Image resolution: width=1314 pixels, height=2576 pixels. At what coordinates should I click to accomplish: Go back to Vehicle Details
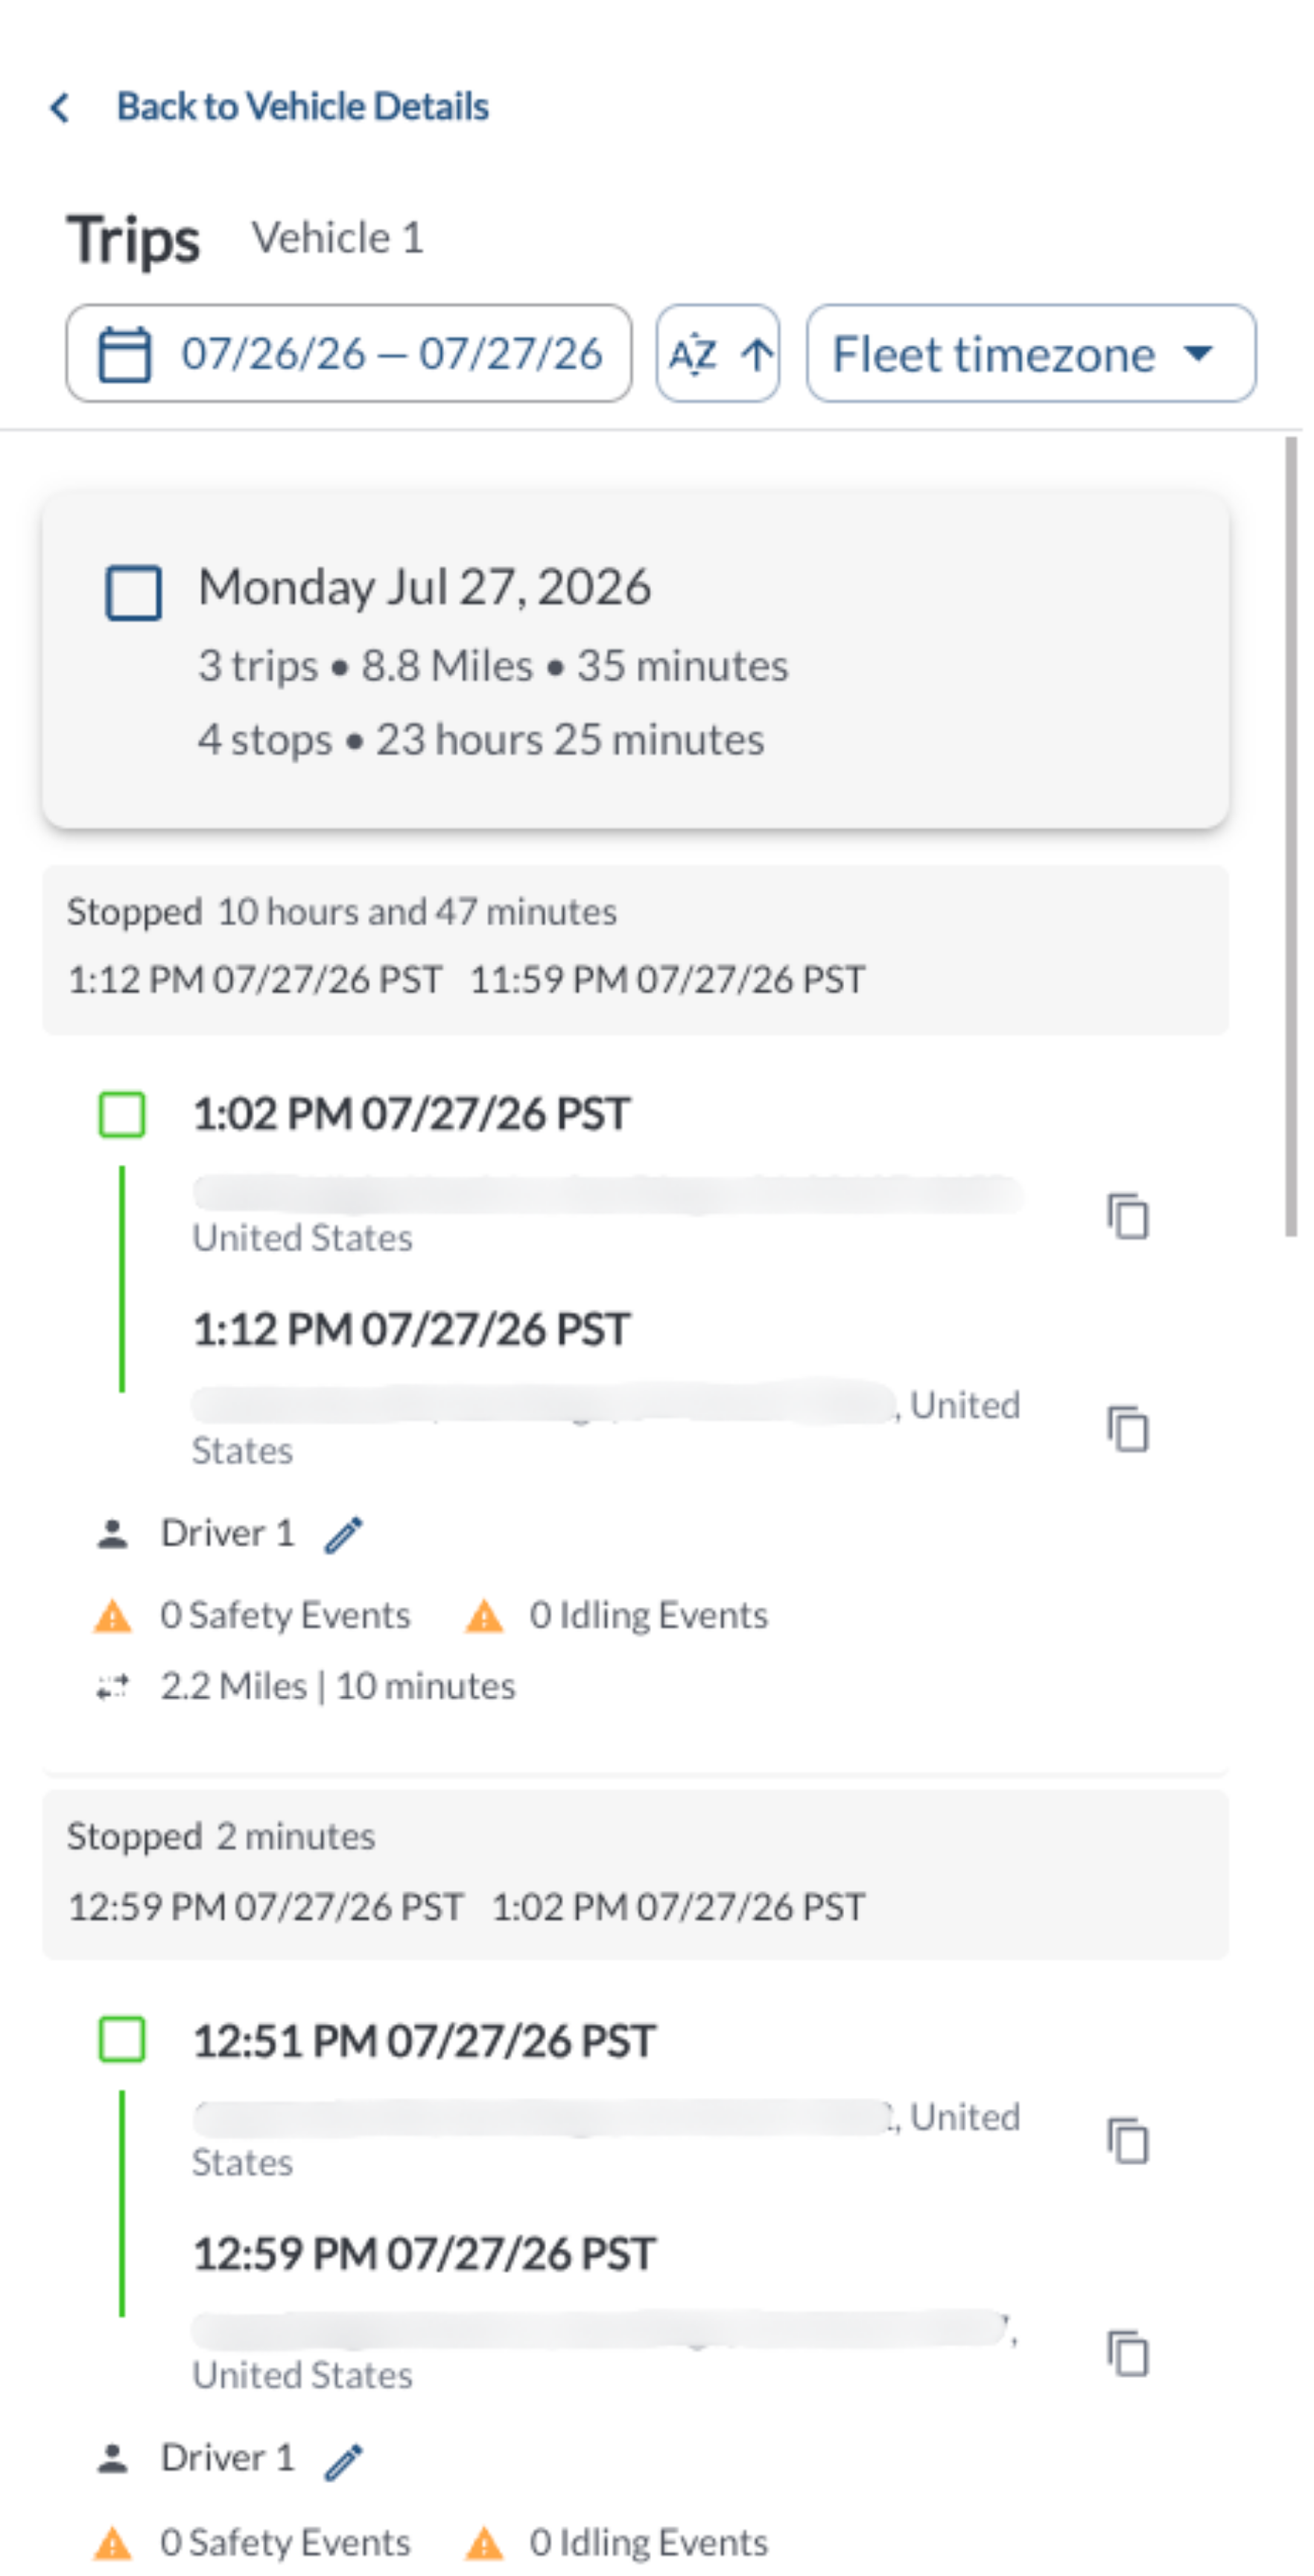coord(303,107)
